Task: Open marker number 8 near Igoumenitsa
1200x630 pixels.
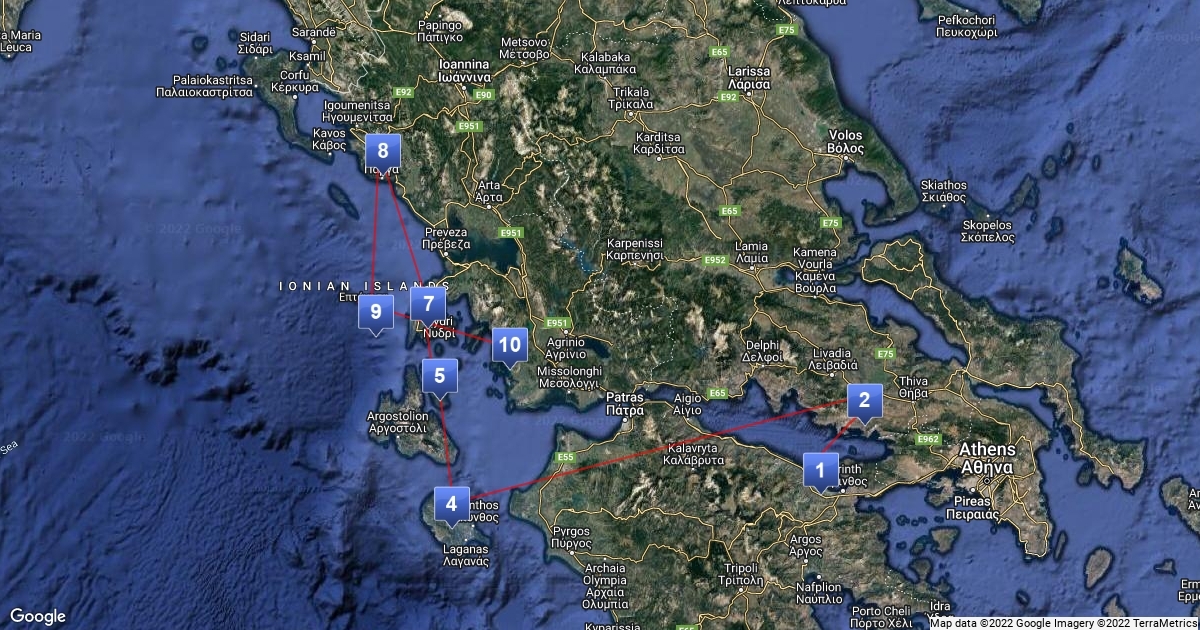Action: click(382, 152)
